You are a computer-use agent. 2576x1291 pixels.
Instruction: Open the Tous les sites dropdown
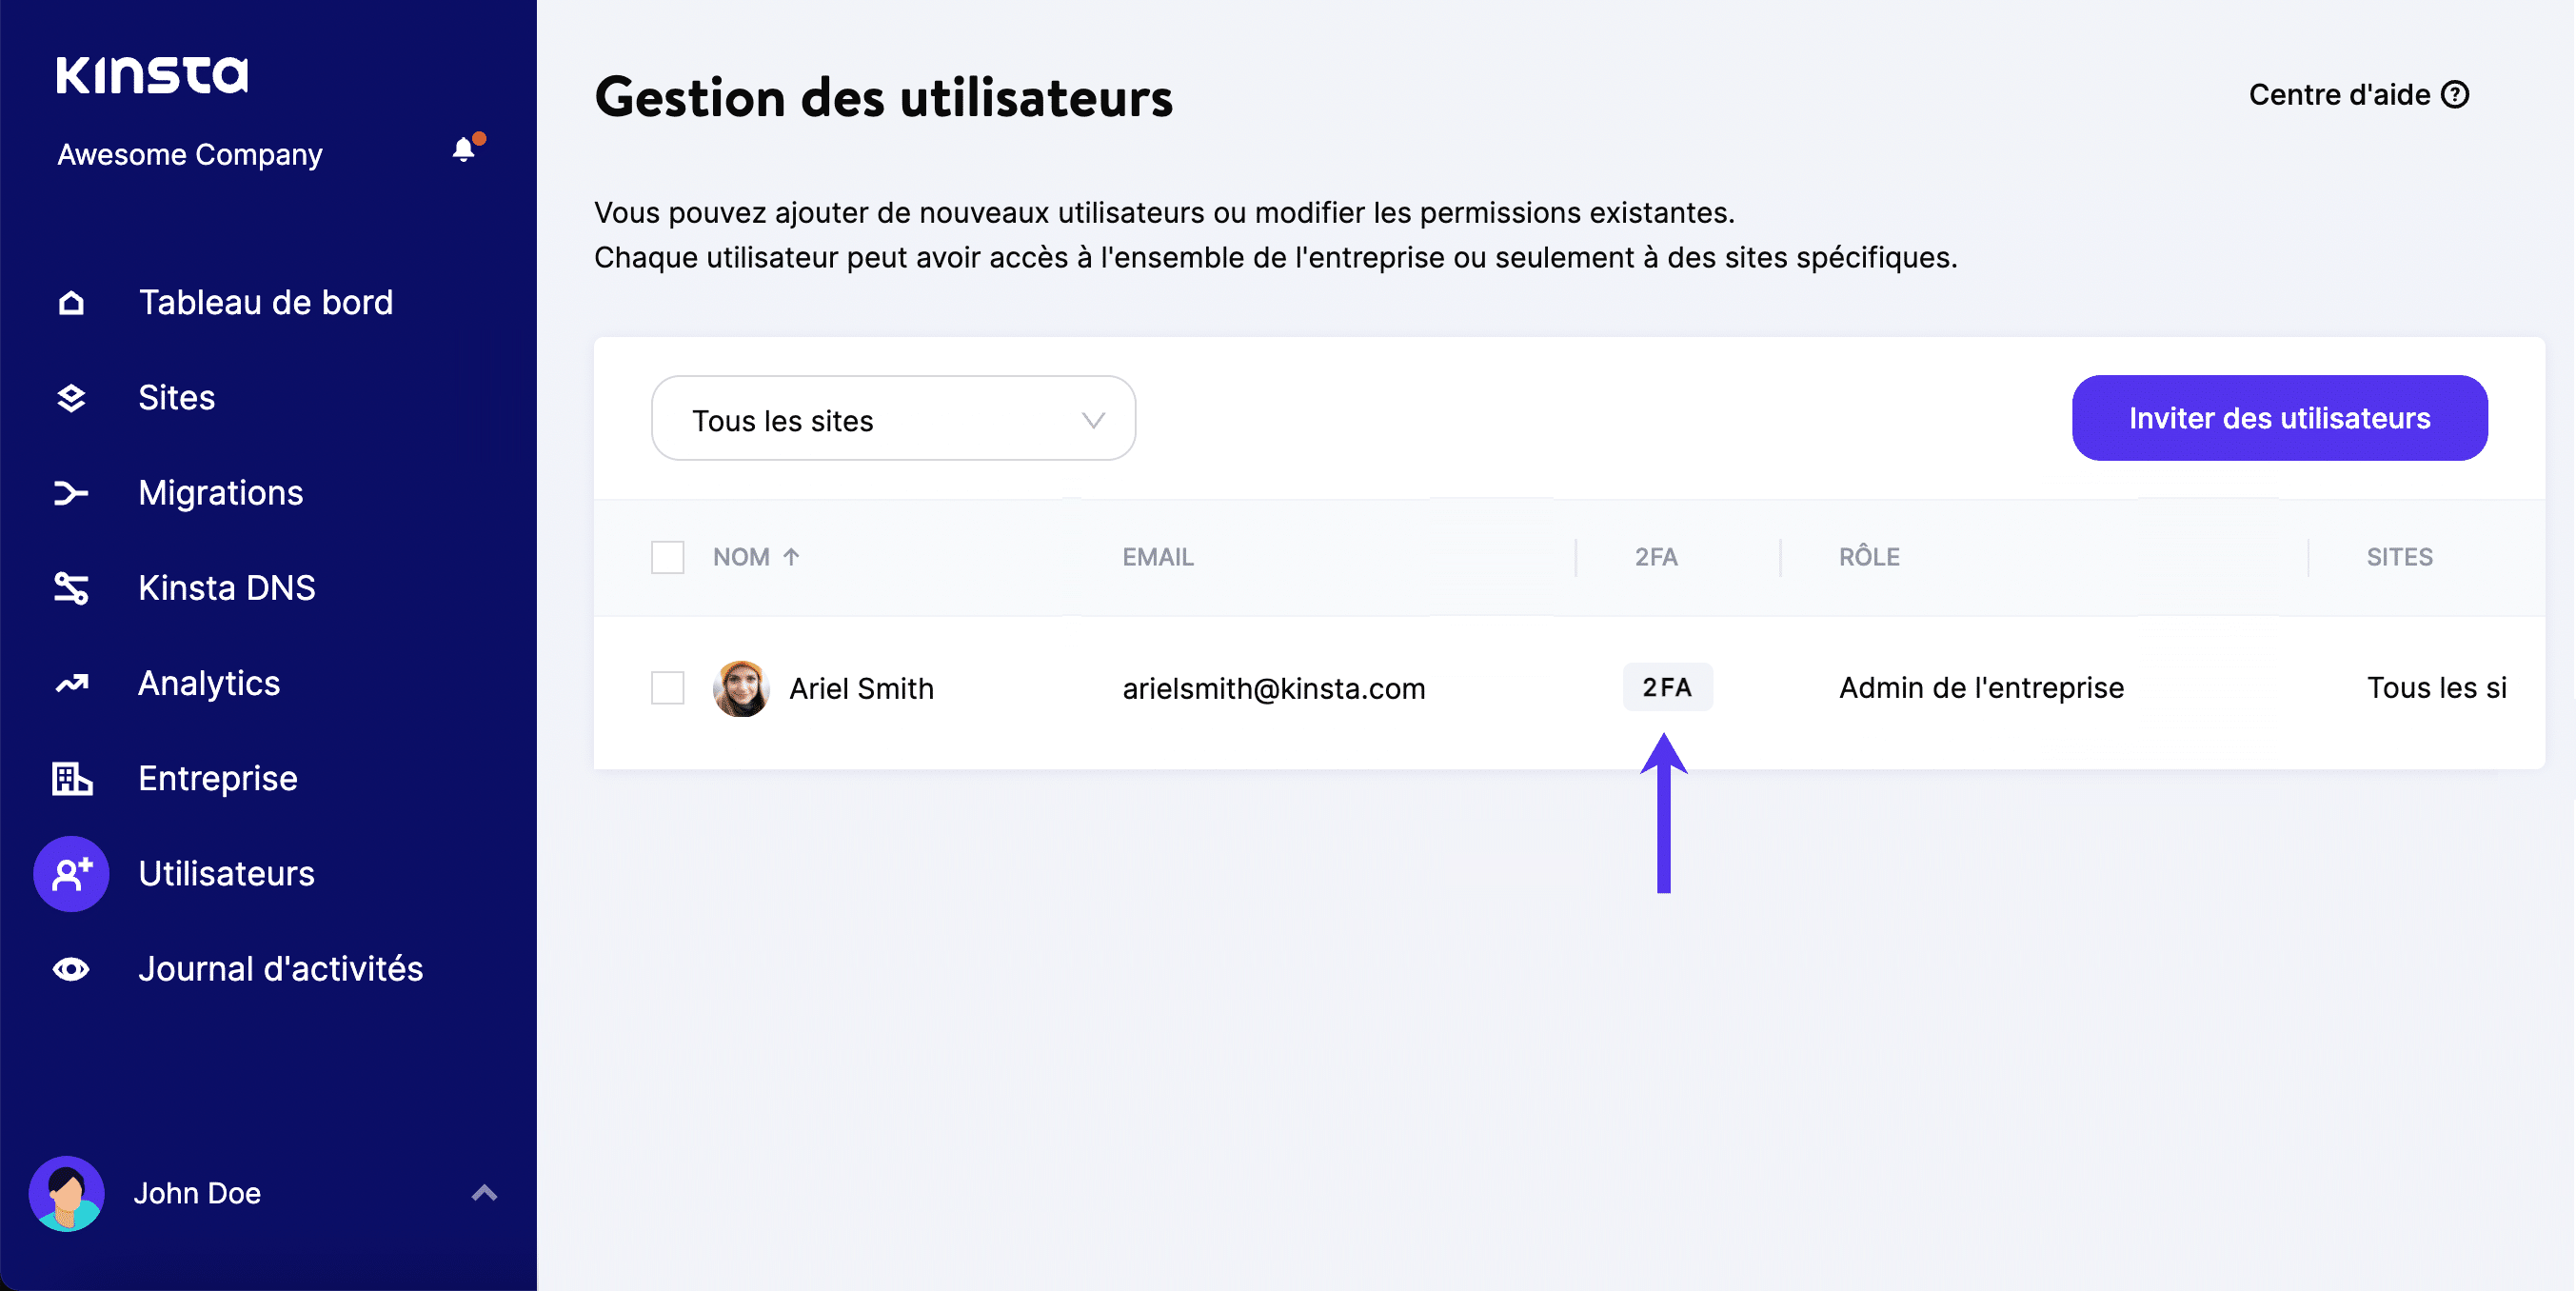click(893, 419)
